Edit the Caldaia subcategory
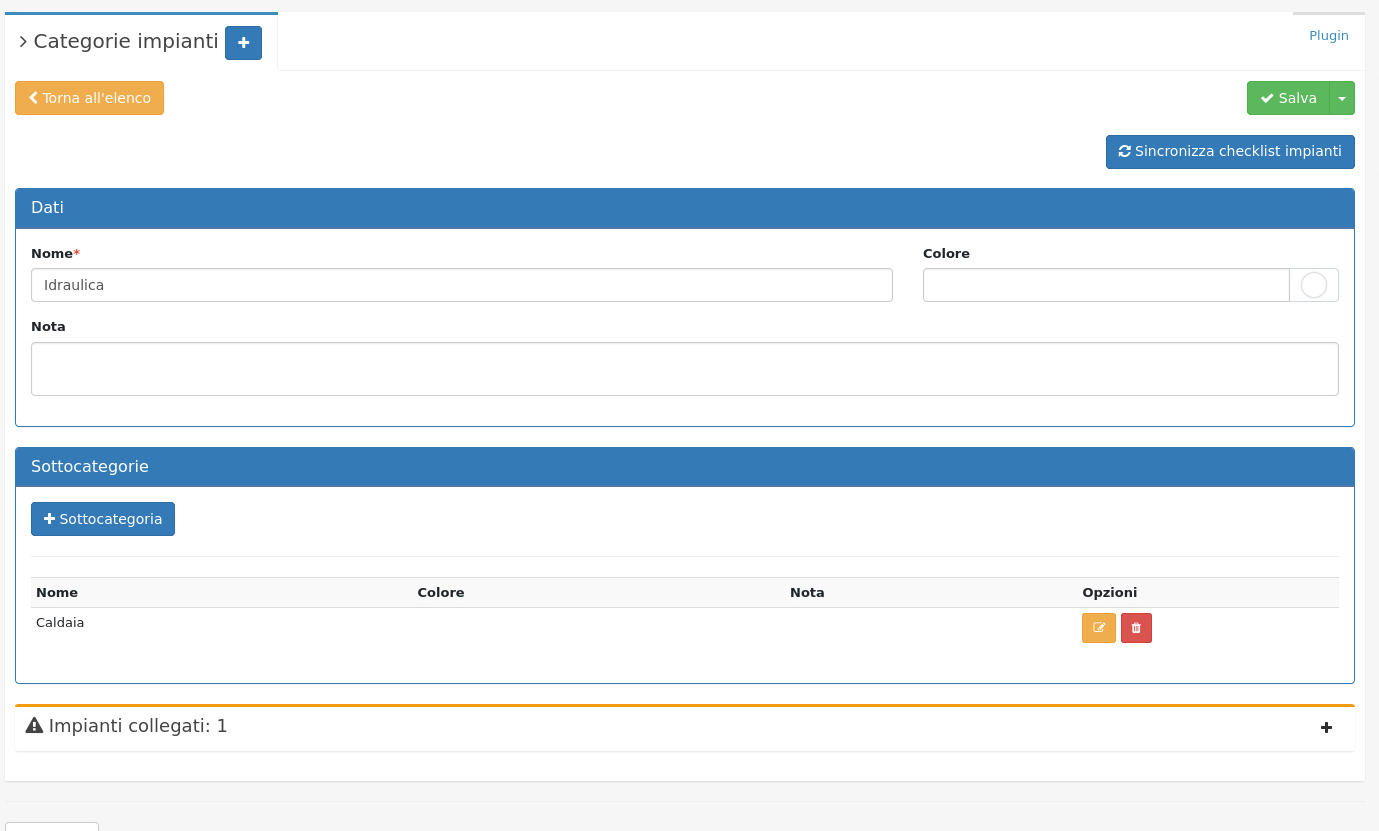 [x=1098, y=628]
